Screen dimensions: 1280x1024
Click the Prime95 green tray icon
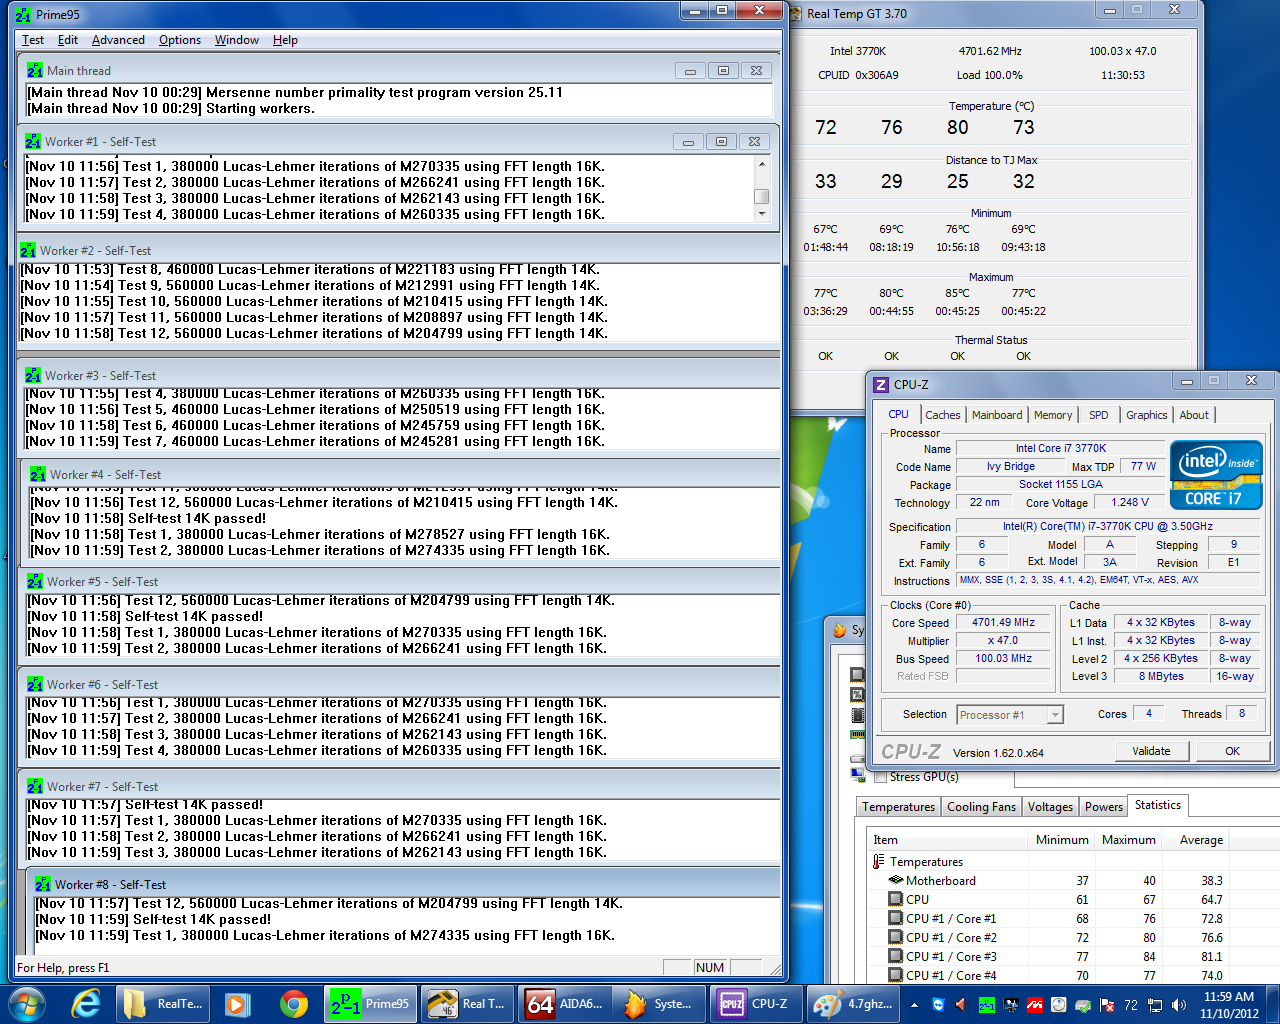[986, 1005]
